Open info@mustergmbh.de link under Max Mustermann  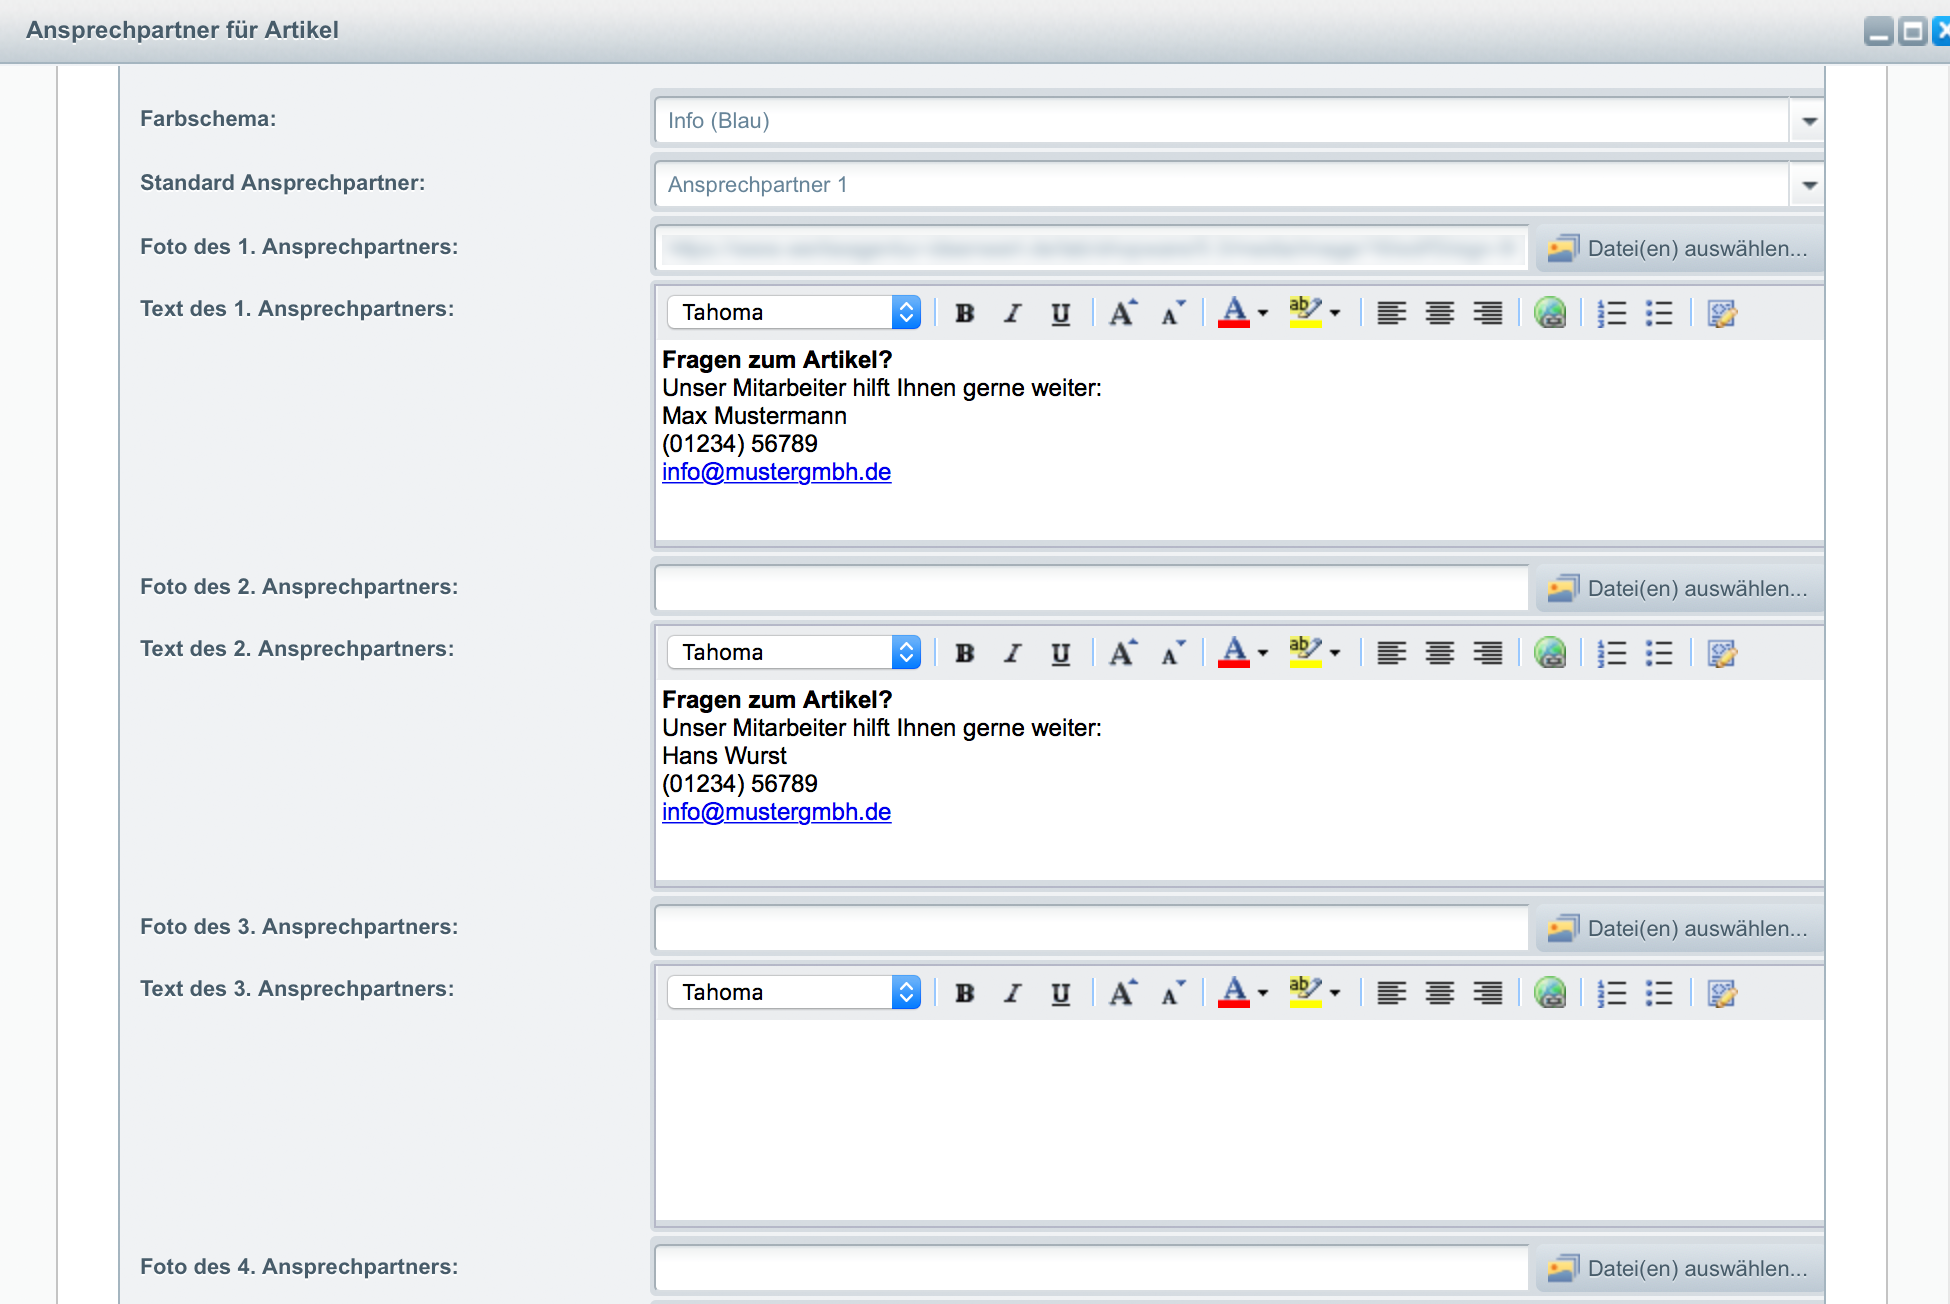[x=776, y=472]
